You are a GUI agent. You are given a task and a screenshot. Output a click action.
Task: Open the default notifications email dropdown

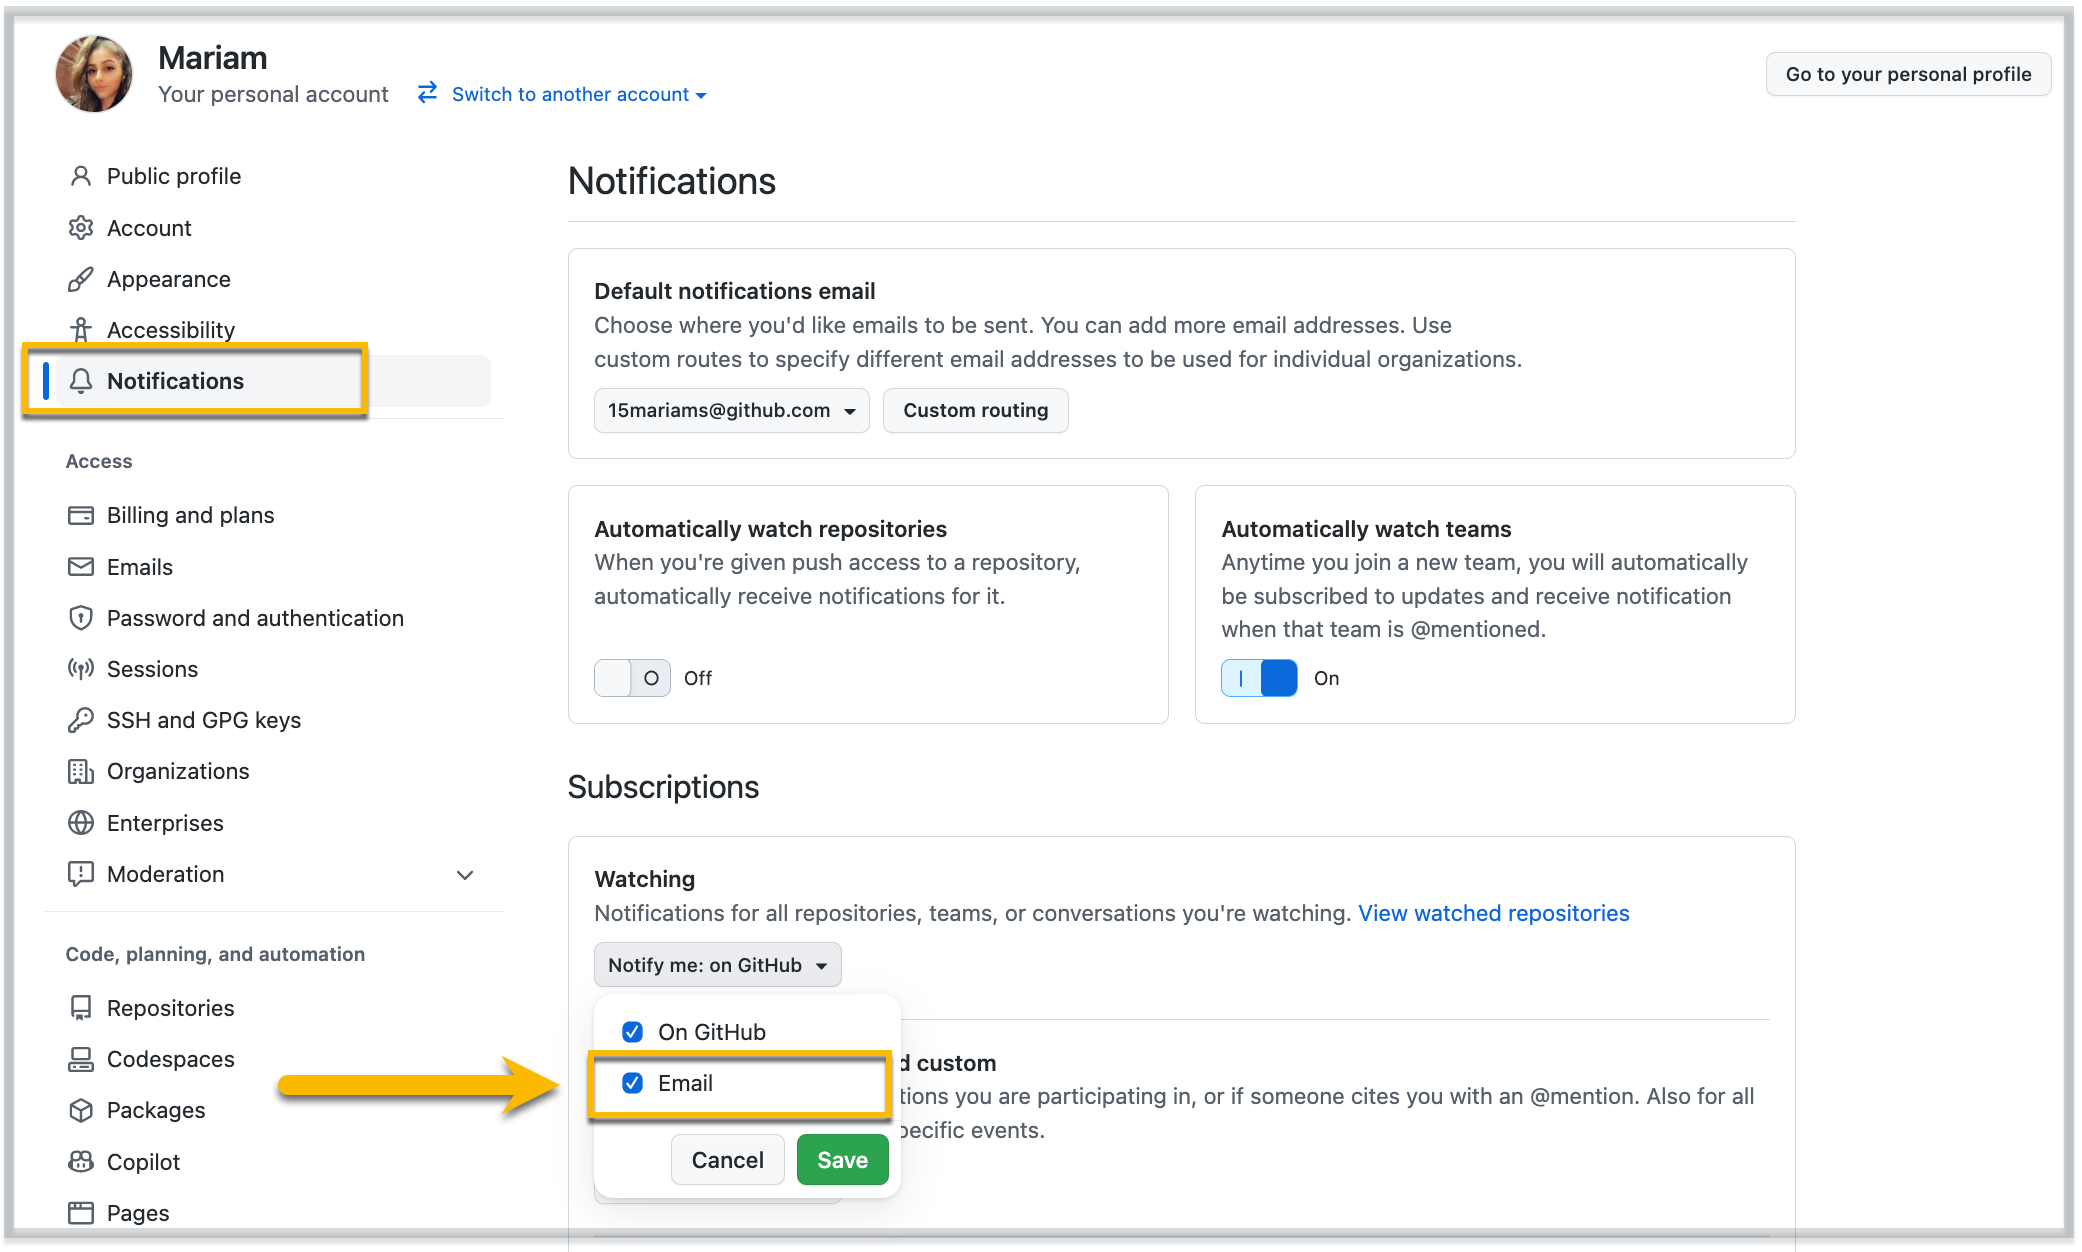tap(731, 410)
